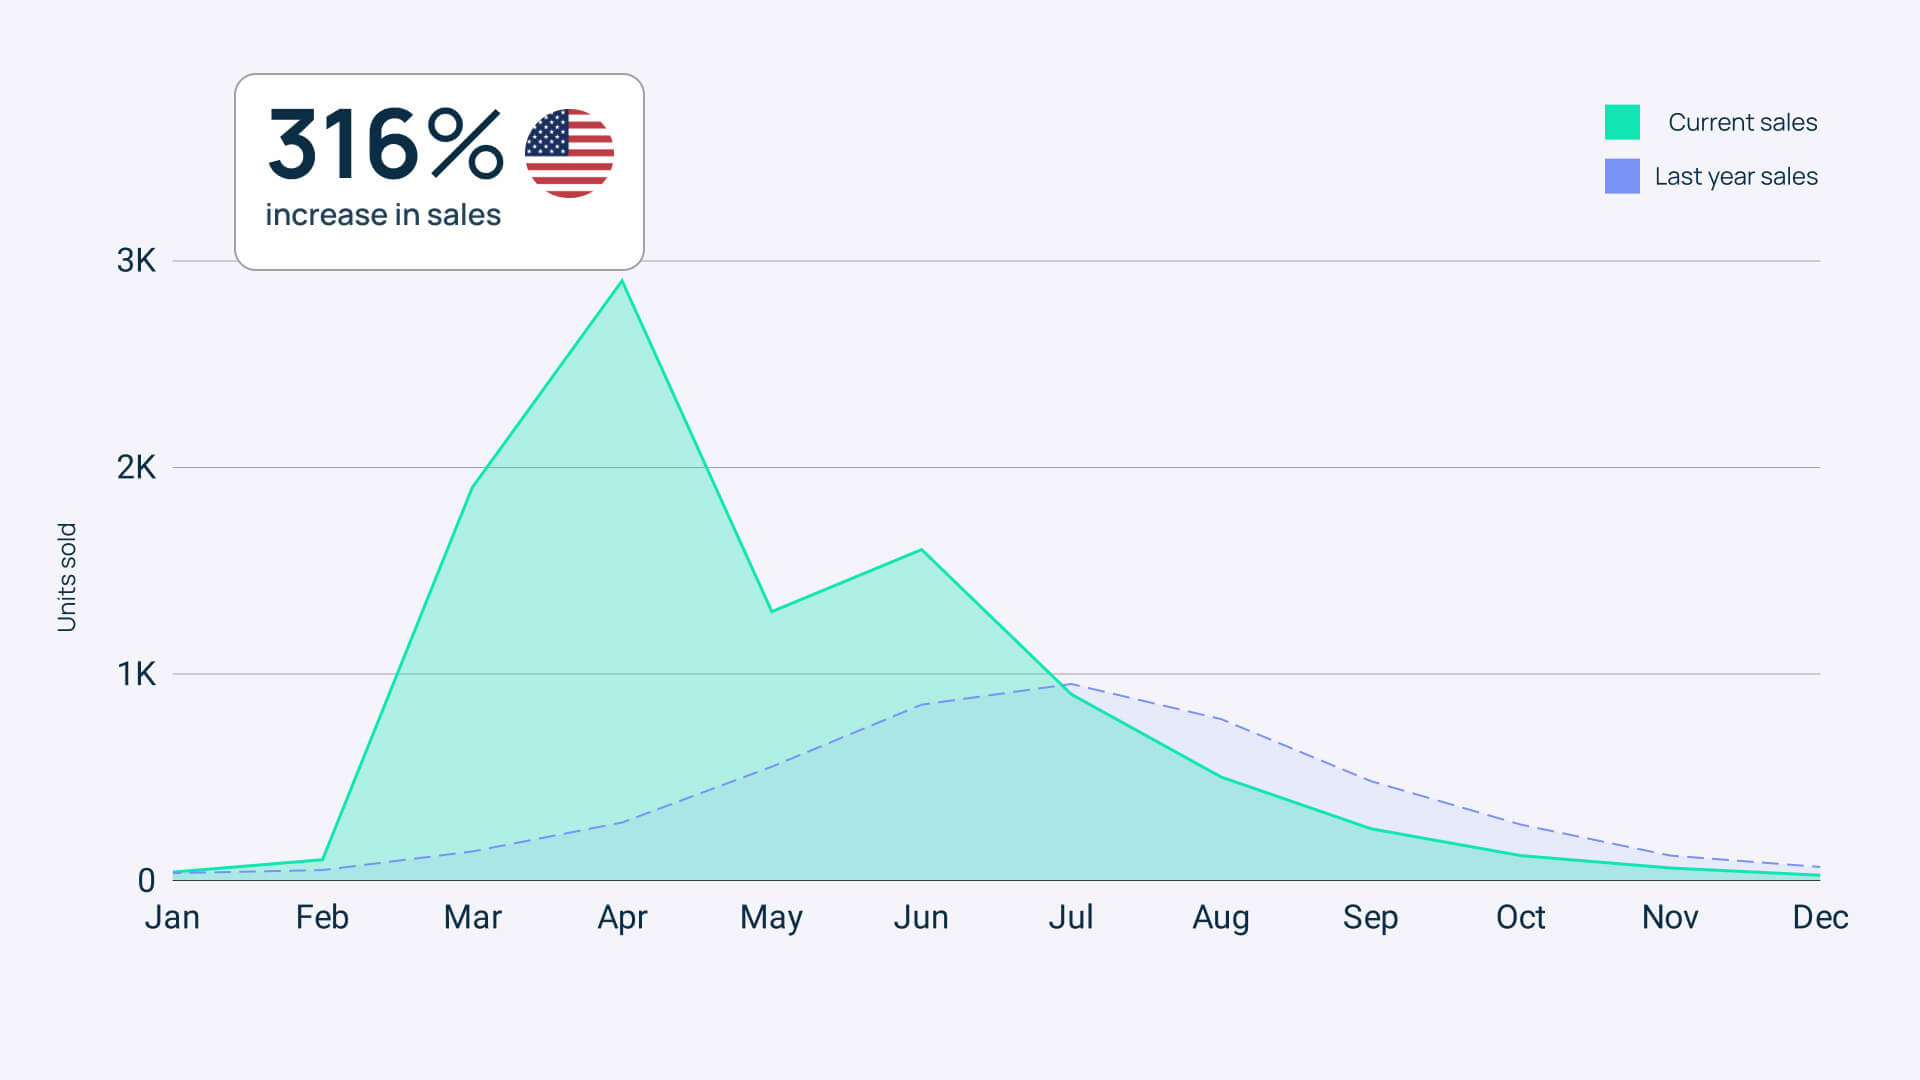The height and width of the screenshot is (1080, 1920).
Task: Click the Apr label on x-axis
Action: coord(622,918)
